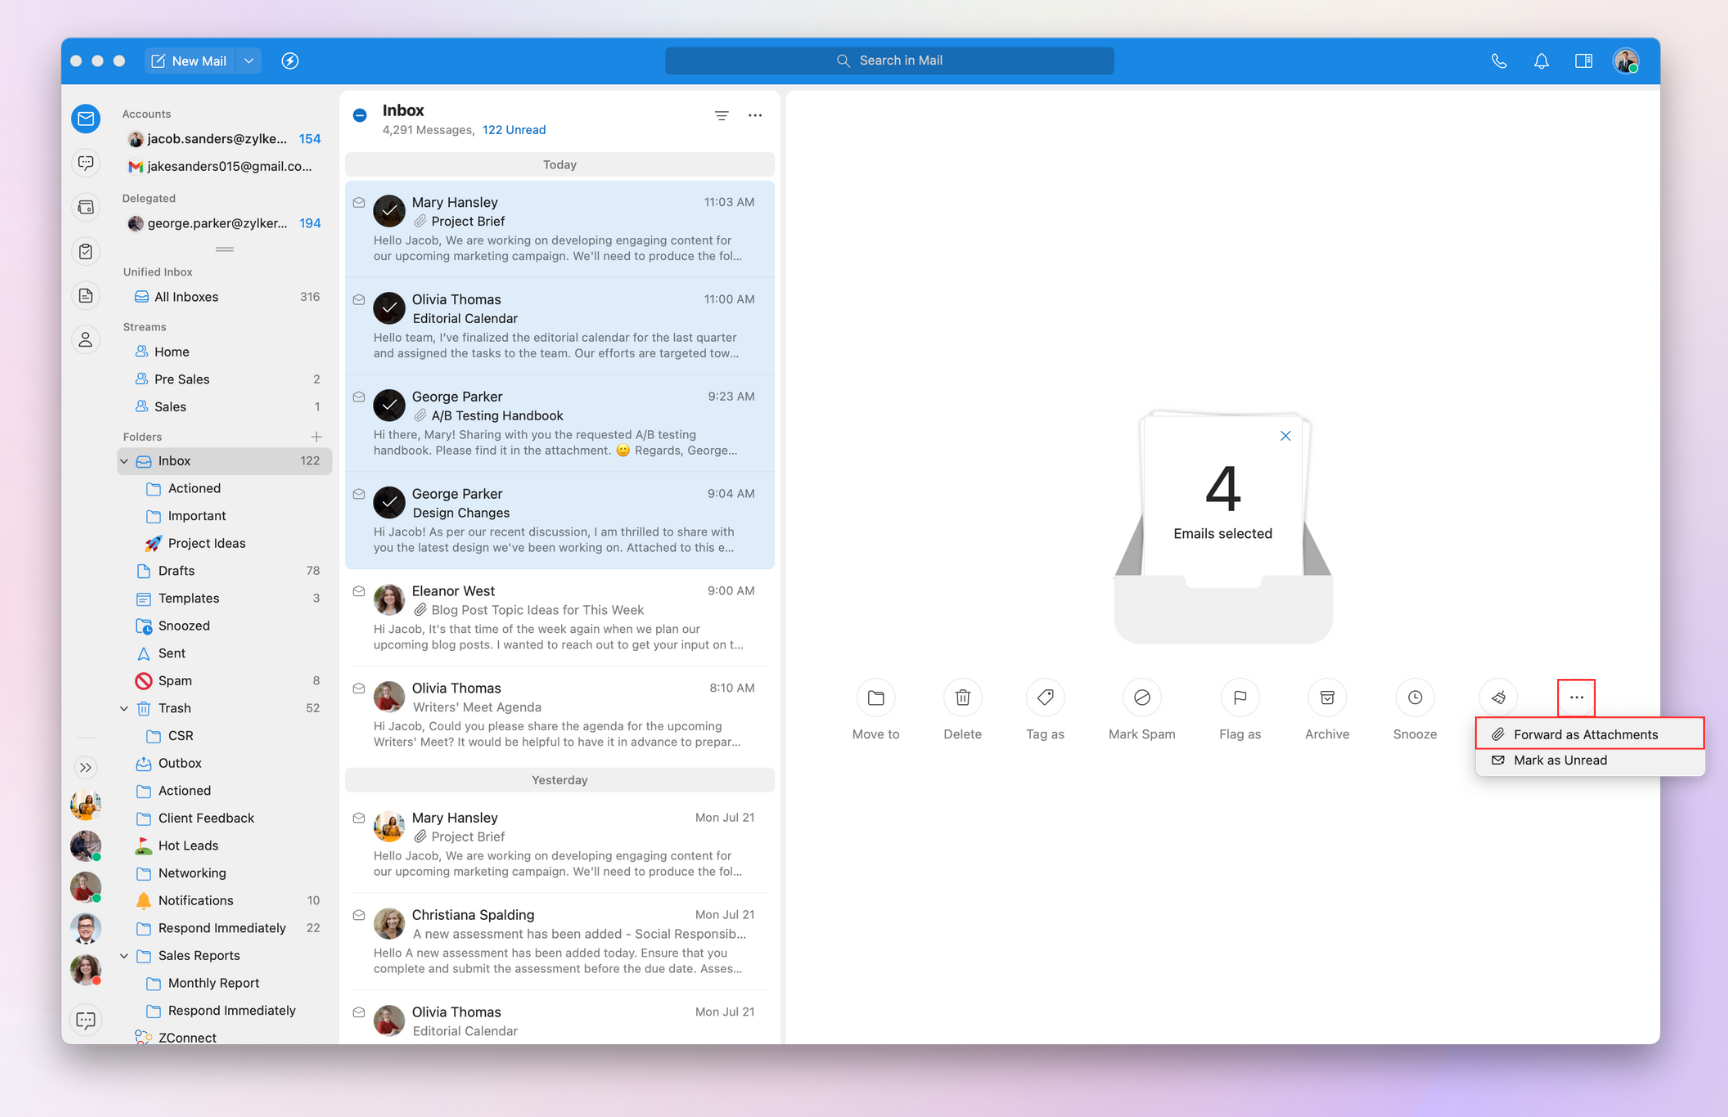Close the 4 Emails selected card
The width and height of the screenshot is (1728, 1117).
pos(1285,436)
